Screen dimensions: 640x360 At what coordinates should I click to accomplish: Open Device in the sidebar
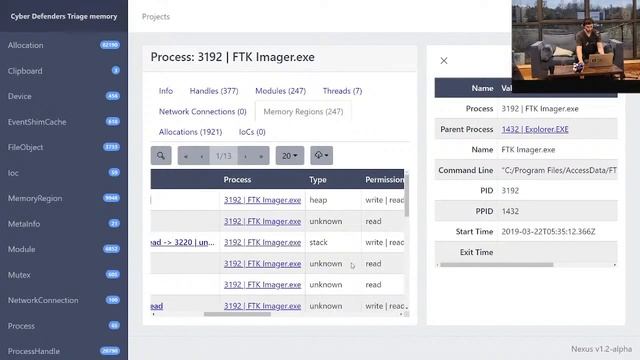pos(64,96)
